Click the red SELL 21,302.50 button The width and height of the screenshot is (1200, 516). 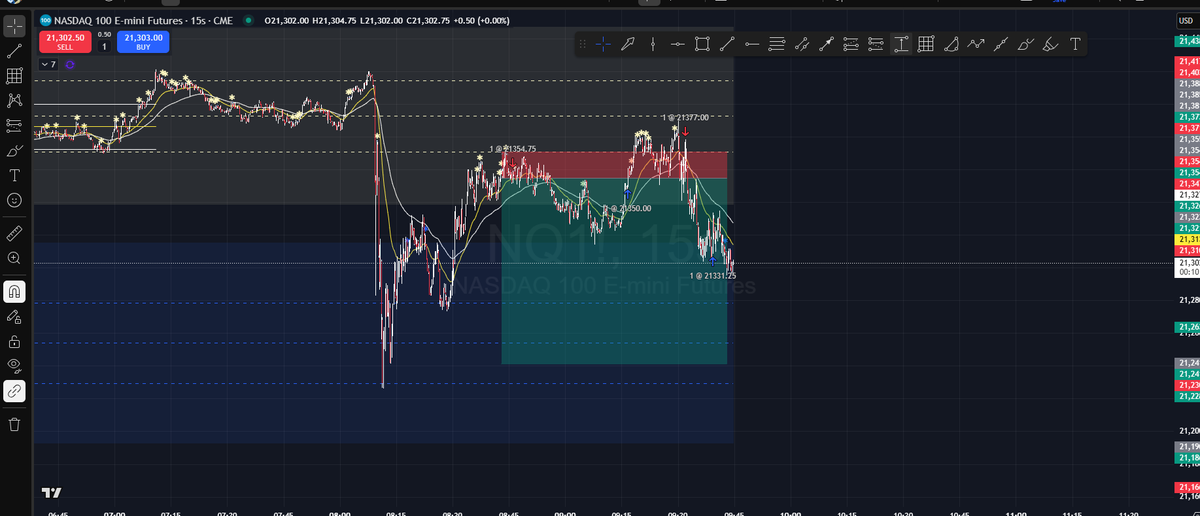(64, 41)
